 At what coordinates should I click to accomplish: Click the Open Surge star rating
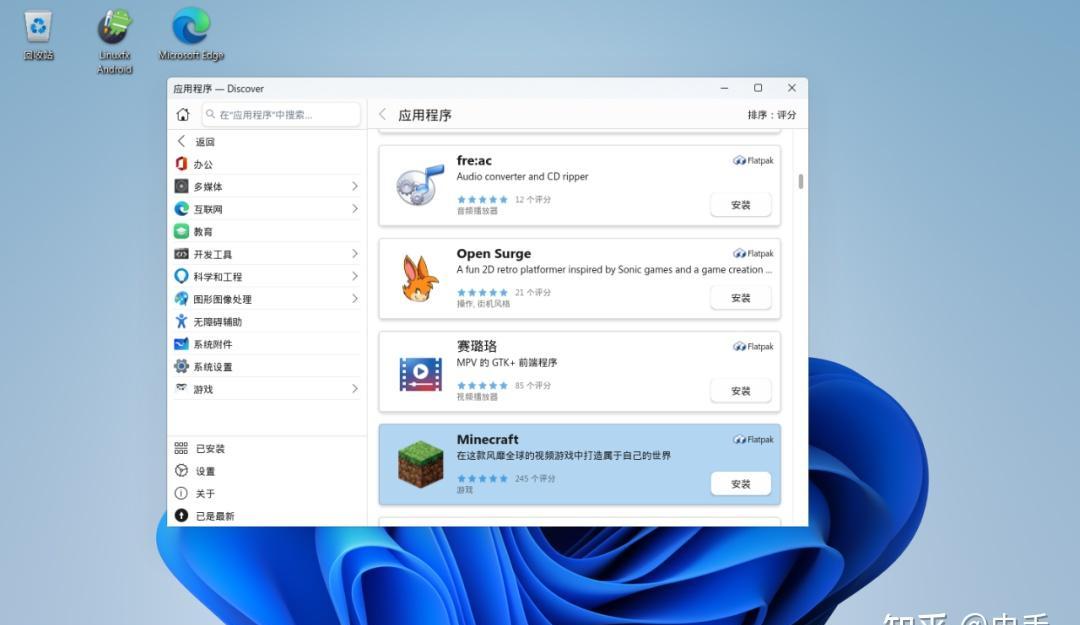coord(482,293)
